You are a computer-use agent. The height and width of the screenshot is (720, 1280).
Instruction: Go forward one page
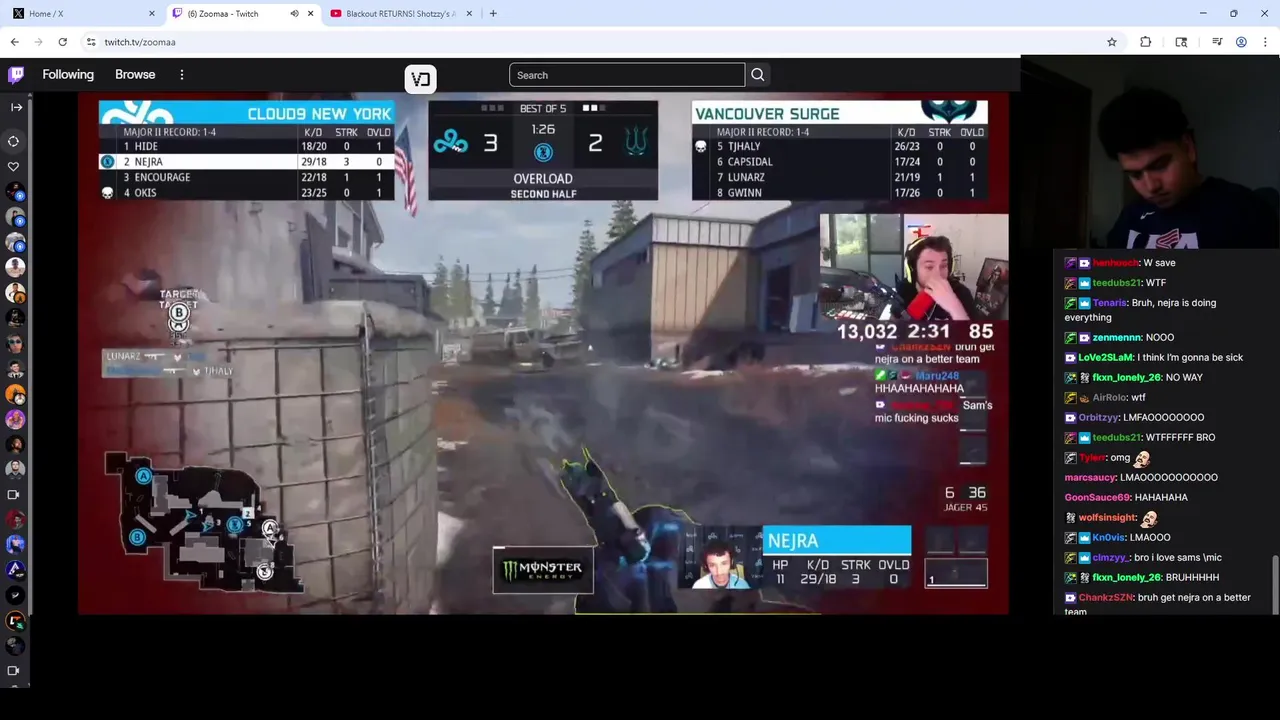(38, 42)
